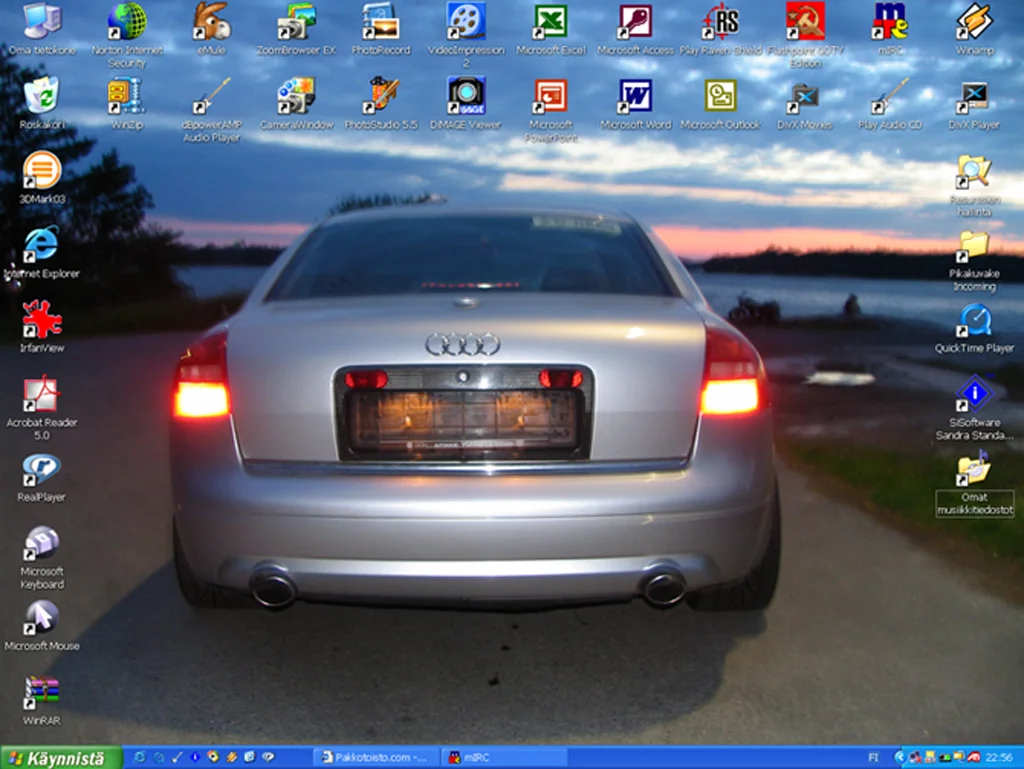Open the mIRC desktop icon
This screenshot has width=1024, height=769.
pyautogui.click(x=890, y=22)
